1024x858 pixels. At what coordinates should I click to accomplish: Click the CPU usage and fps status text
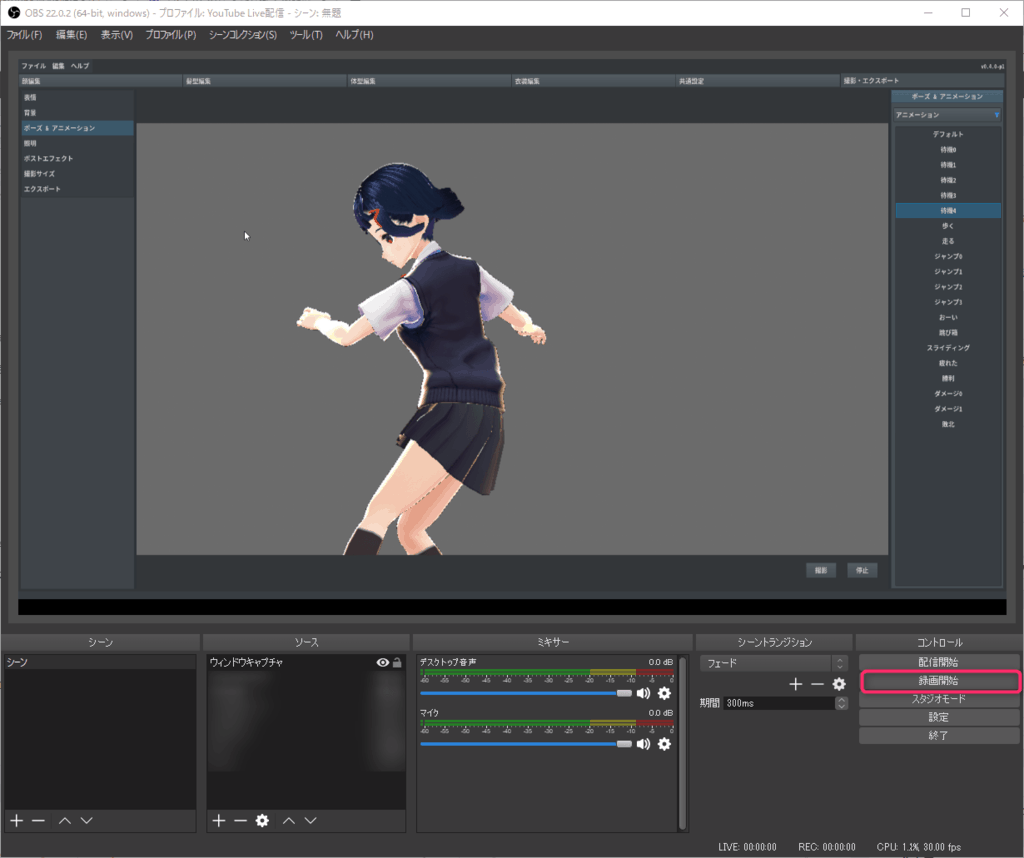pyautogui.click(x=919, y=847)
